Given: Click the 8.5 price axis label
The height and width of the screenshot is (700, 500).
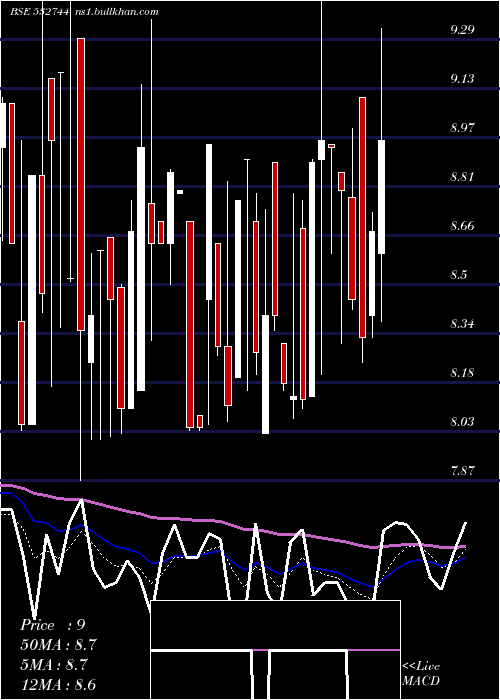Looking at the screenshot, I should point(459,275).
